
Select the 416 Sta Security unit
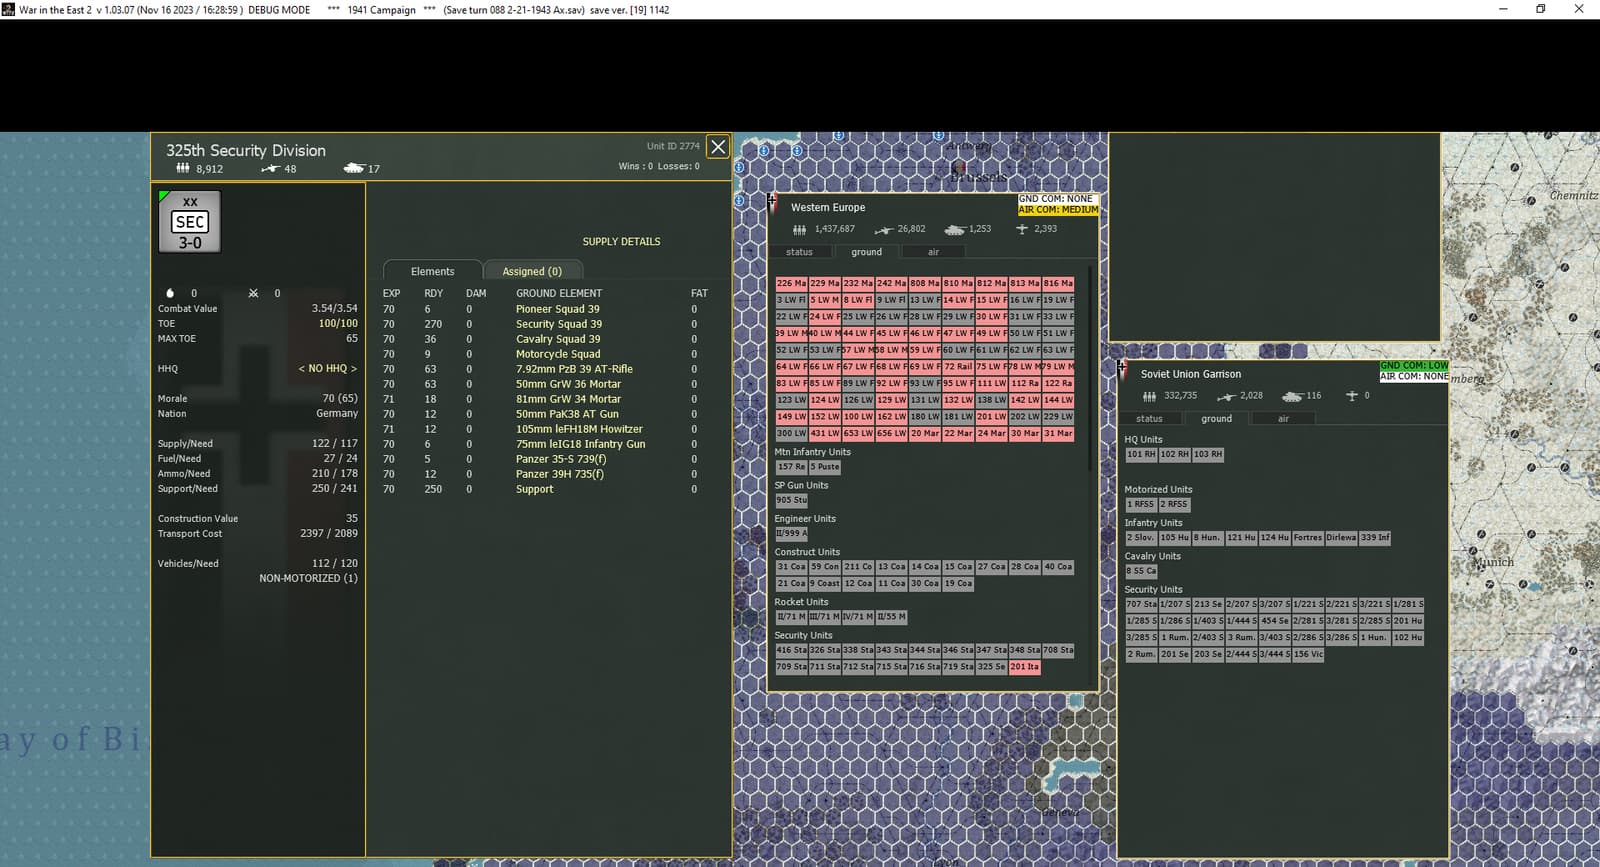click(x=791, y=650)
